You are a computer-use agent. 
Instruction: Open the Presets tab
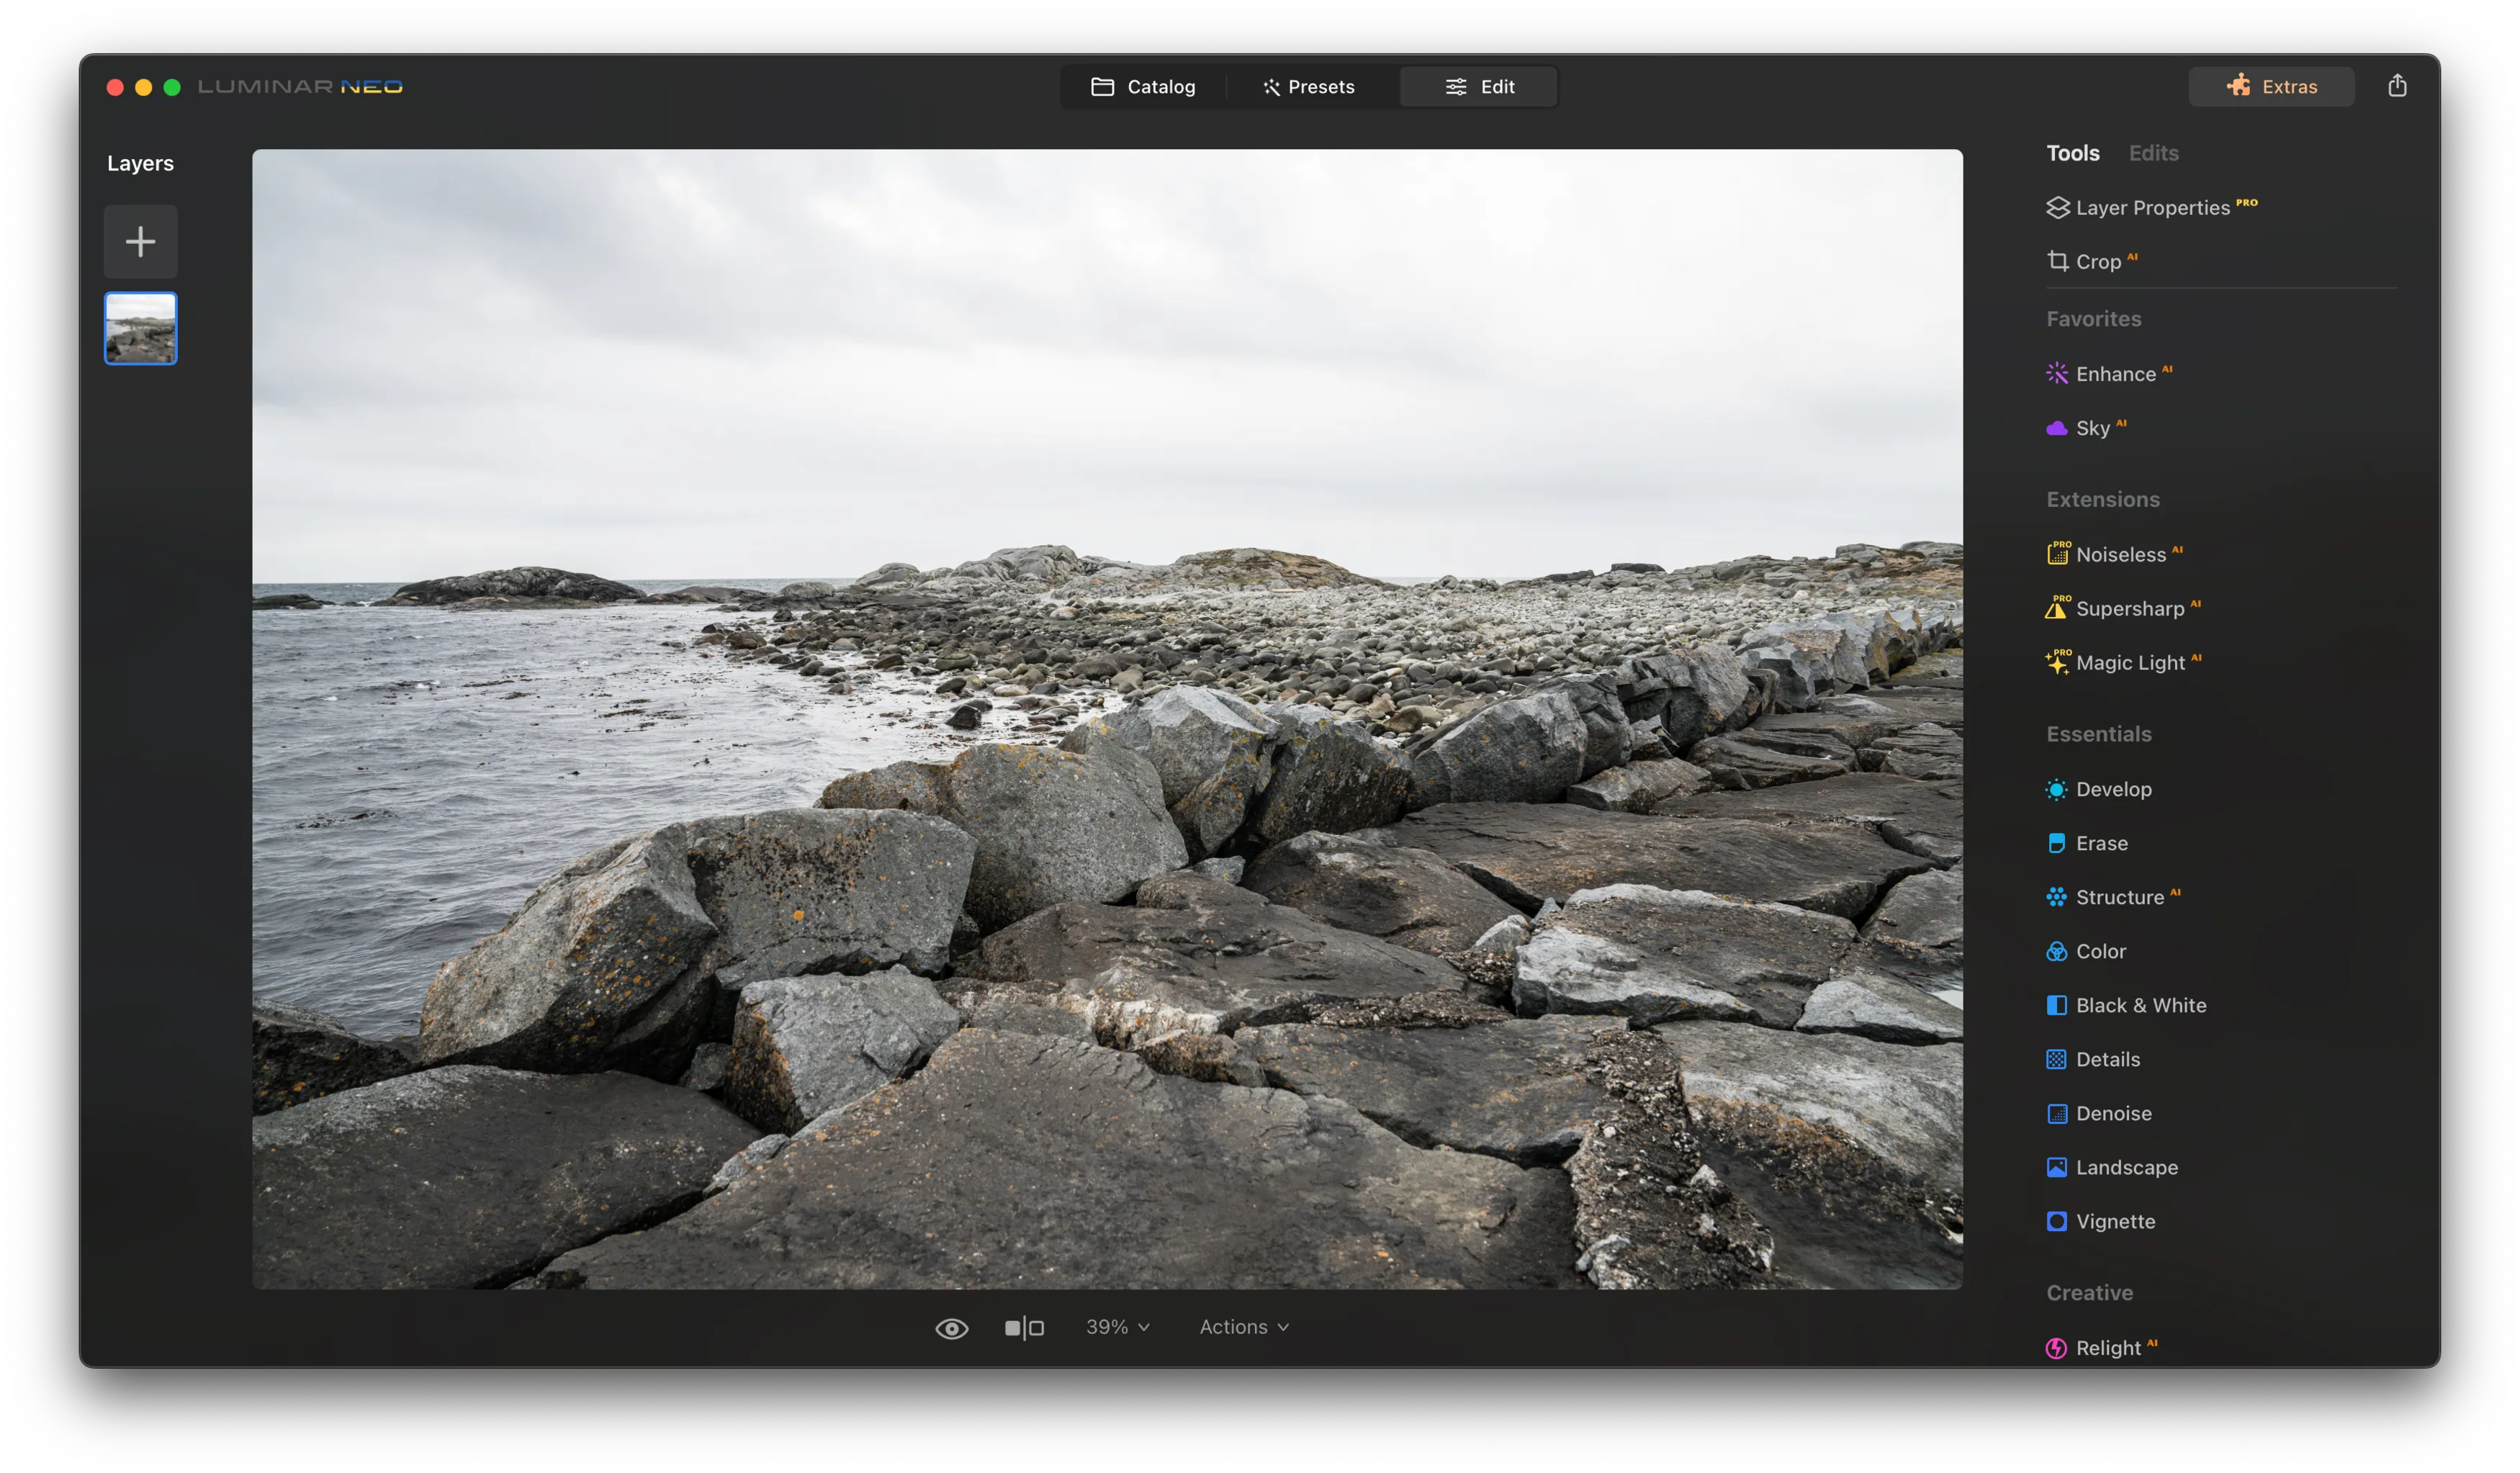tap(1308, 87)
